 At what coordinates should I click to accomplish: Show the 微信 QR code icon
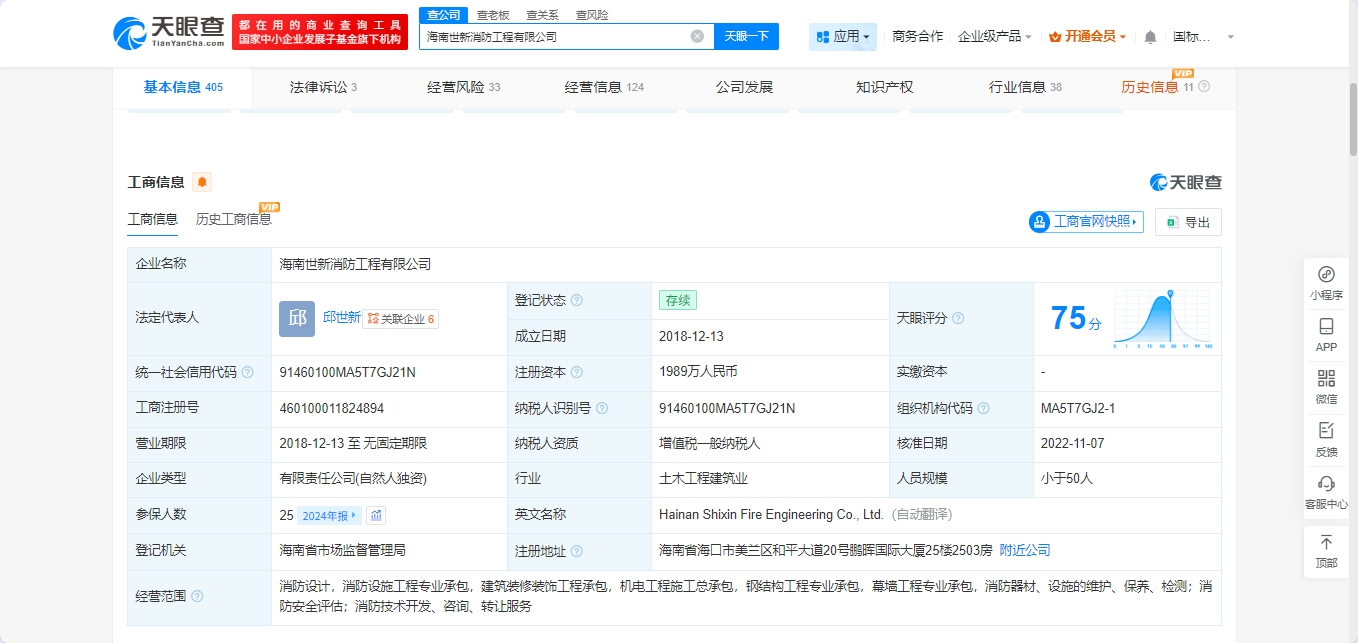click(x=1326, y=386)
